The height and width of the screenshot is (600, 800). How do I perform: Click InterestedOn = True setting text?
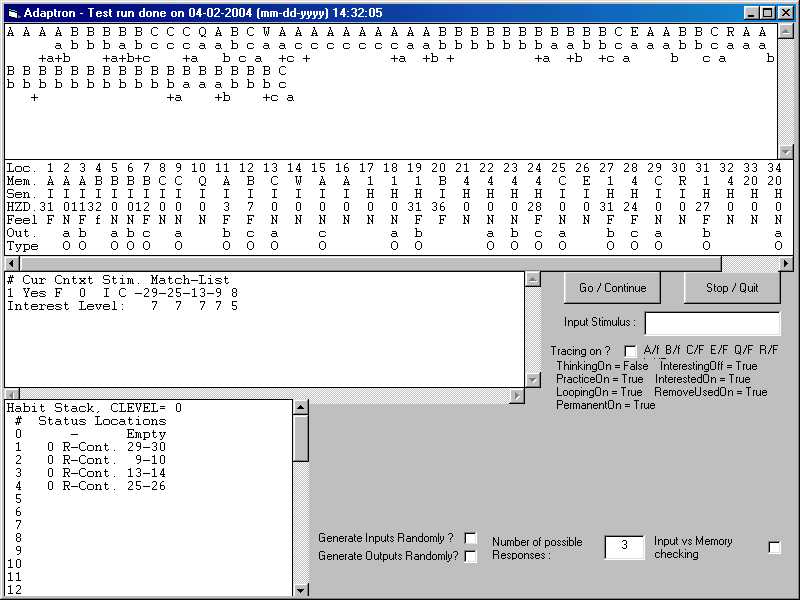click(x=703, y=379)
